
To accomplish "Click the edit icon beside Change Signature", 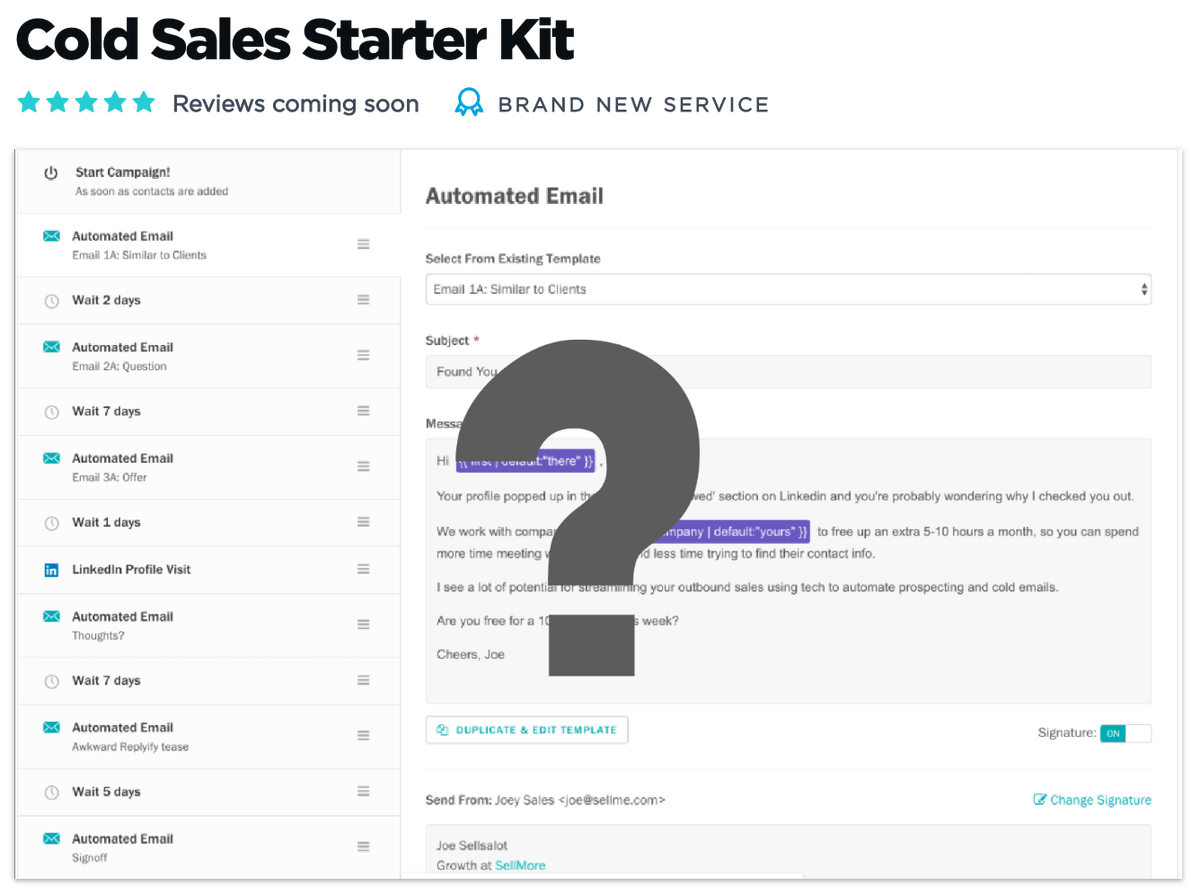I will coord(1040,800).
